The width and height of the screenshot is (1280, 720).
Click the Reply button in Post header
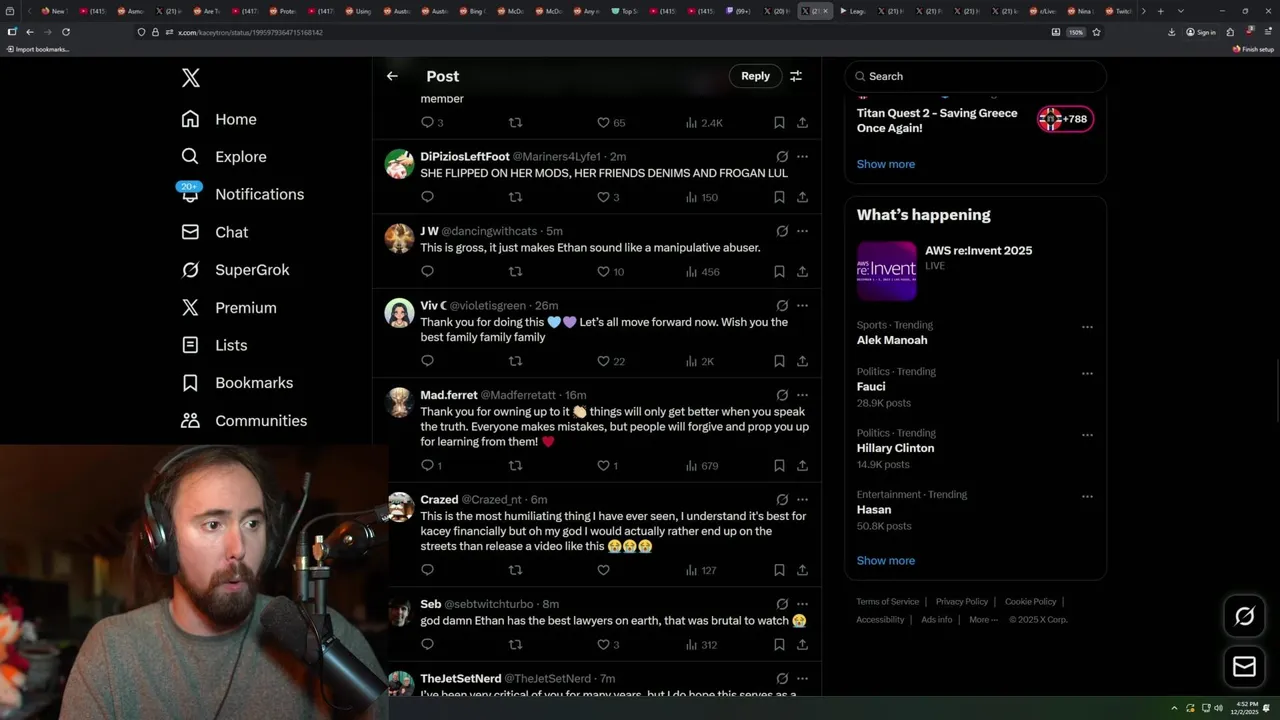tap(755, 76)
